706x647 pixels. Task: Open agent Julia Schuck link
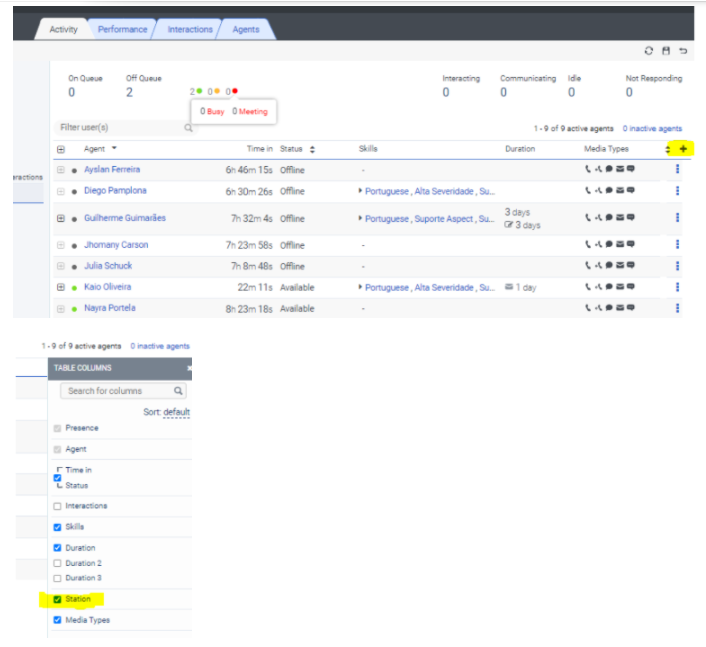(x=108, y=266)
